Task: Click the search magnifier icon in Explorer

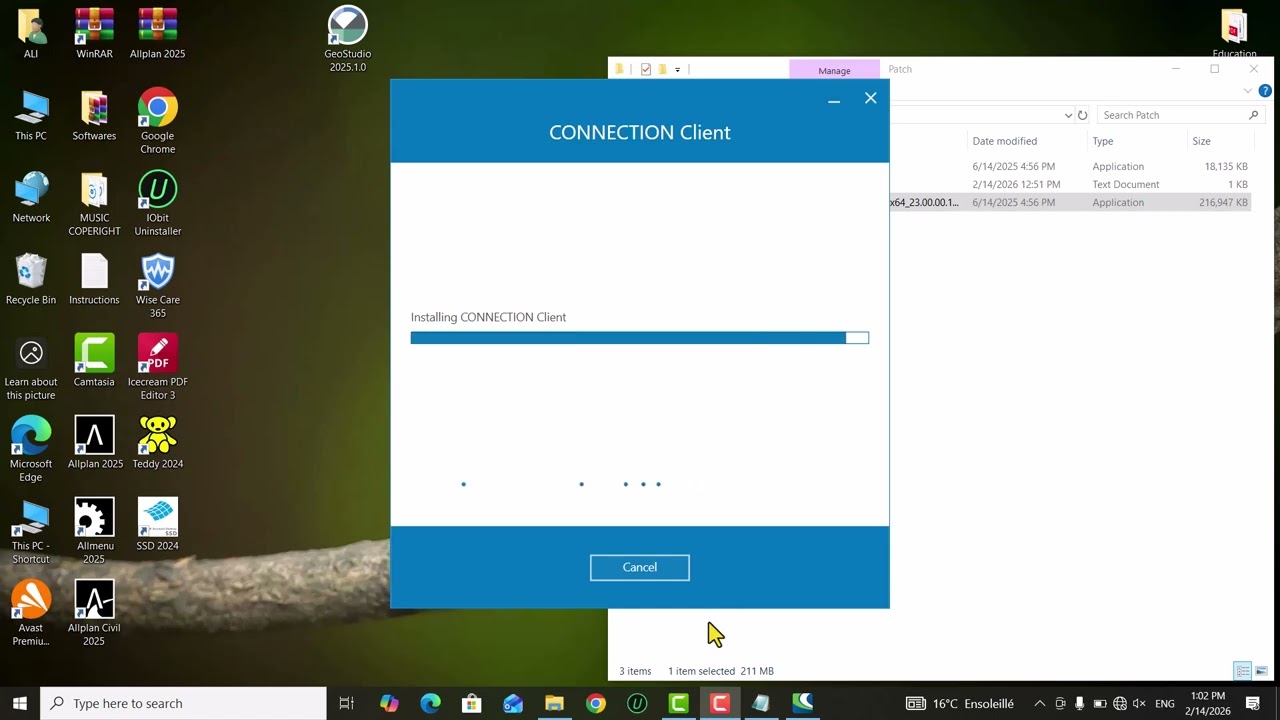Action: [1254, 115]
